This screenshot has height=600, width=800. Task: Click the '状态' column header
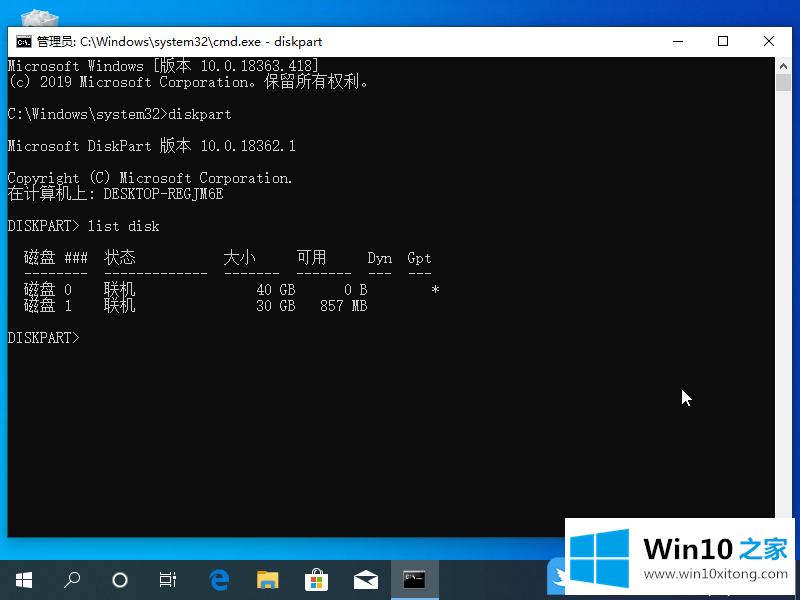coord(120,258)
